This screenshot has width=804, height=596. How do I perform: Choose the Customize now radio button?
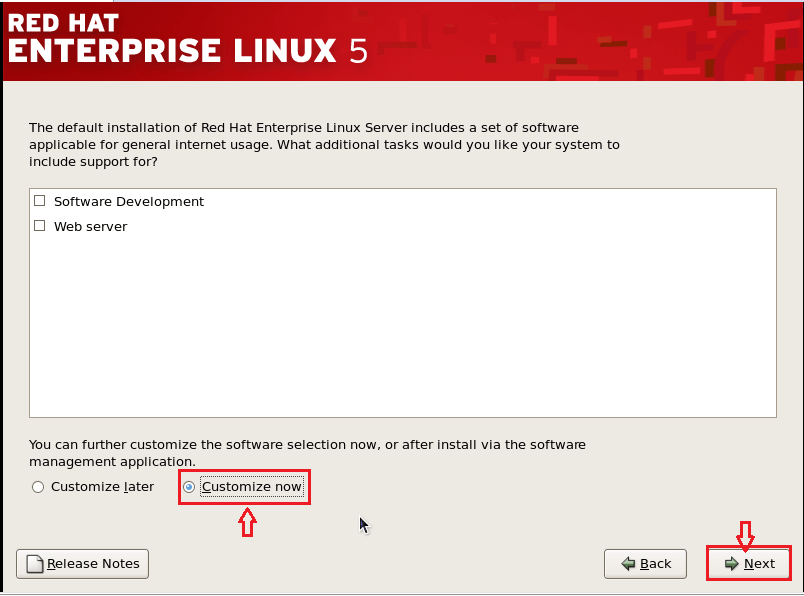tap(189, 487)
